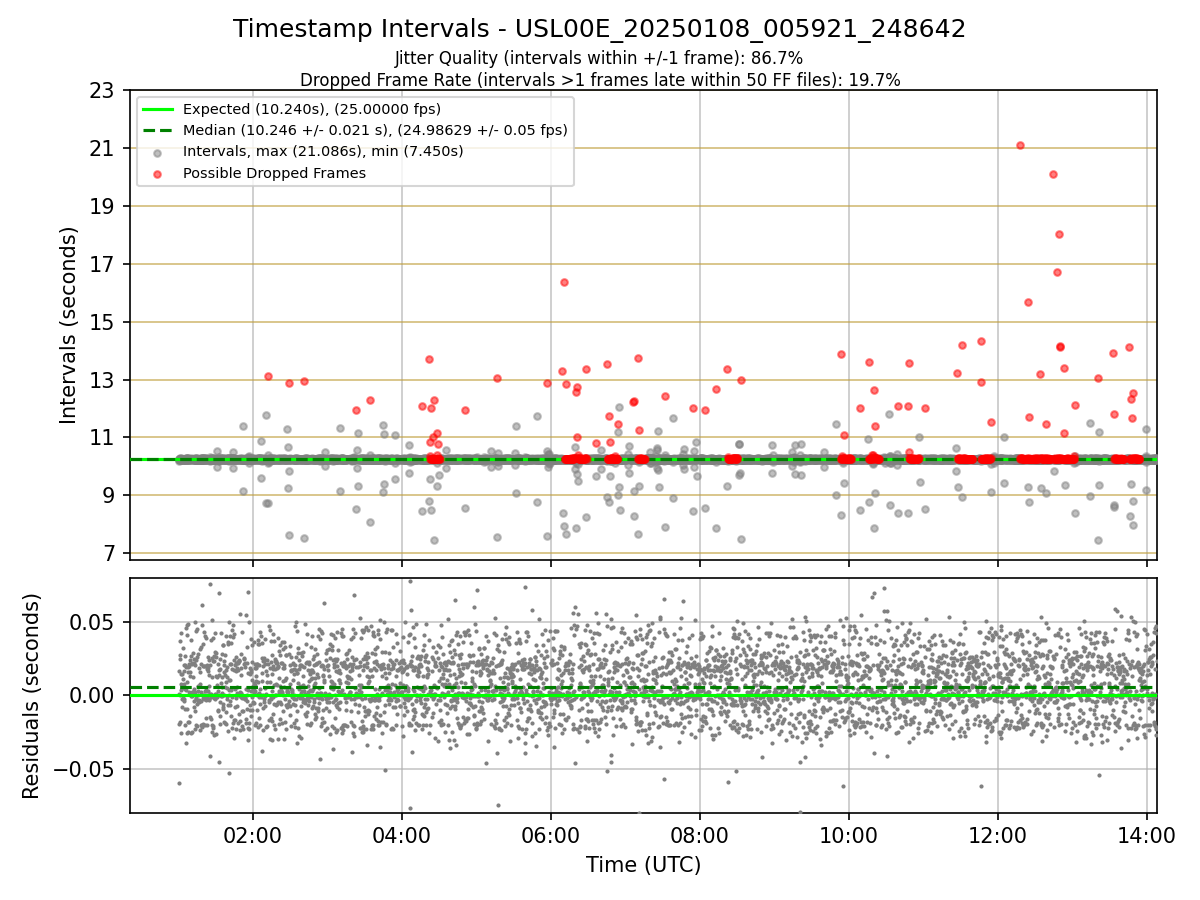Click the grey dot marker in the legend

pos(158,152)
